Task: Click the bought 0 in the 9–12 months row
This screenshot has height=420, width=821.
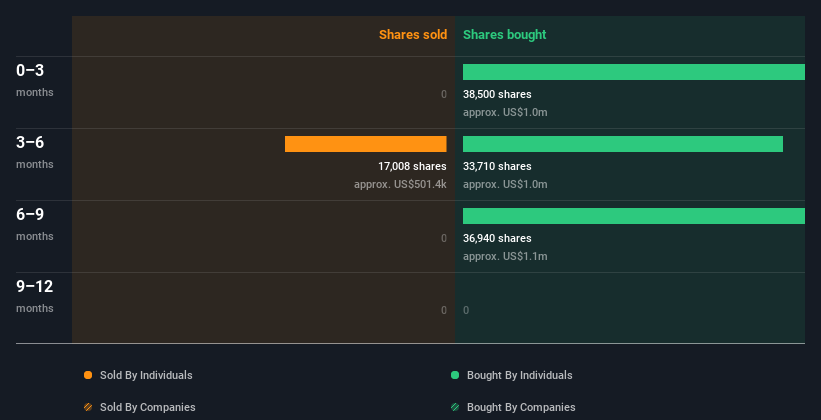Action: pos(466,311)
